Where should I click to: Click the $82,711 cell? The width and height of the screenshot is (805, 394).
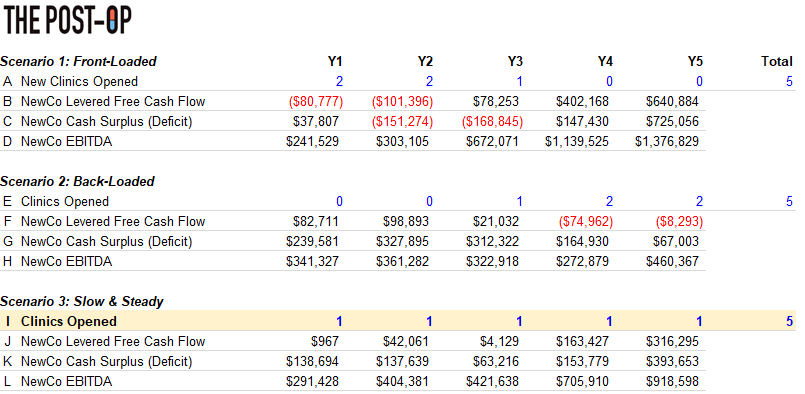point(316,221)
